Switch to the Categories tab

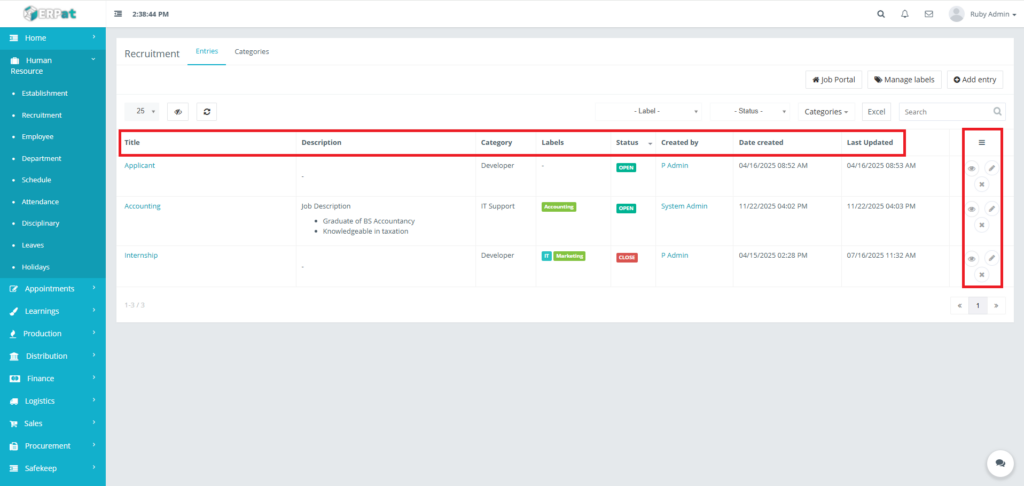[x=251, y=52]
